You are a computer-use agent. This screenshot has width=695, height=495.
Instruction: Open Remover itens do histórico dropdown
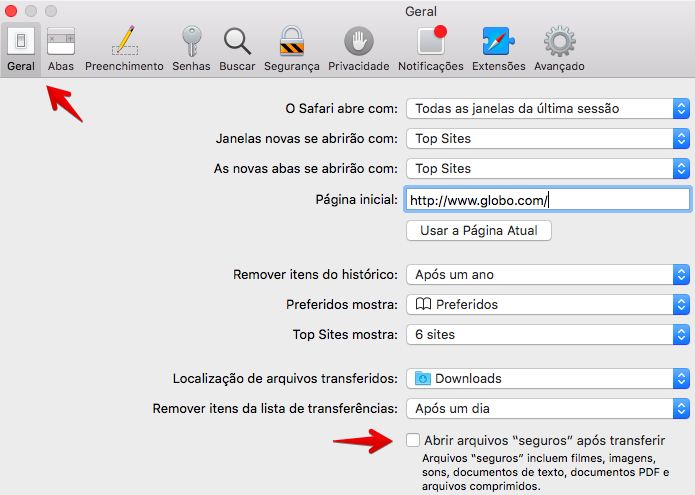pyautogui.click(x=548, y=275)
